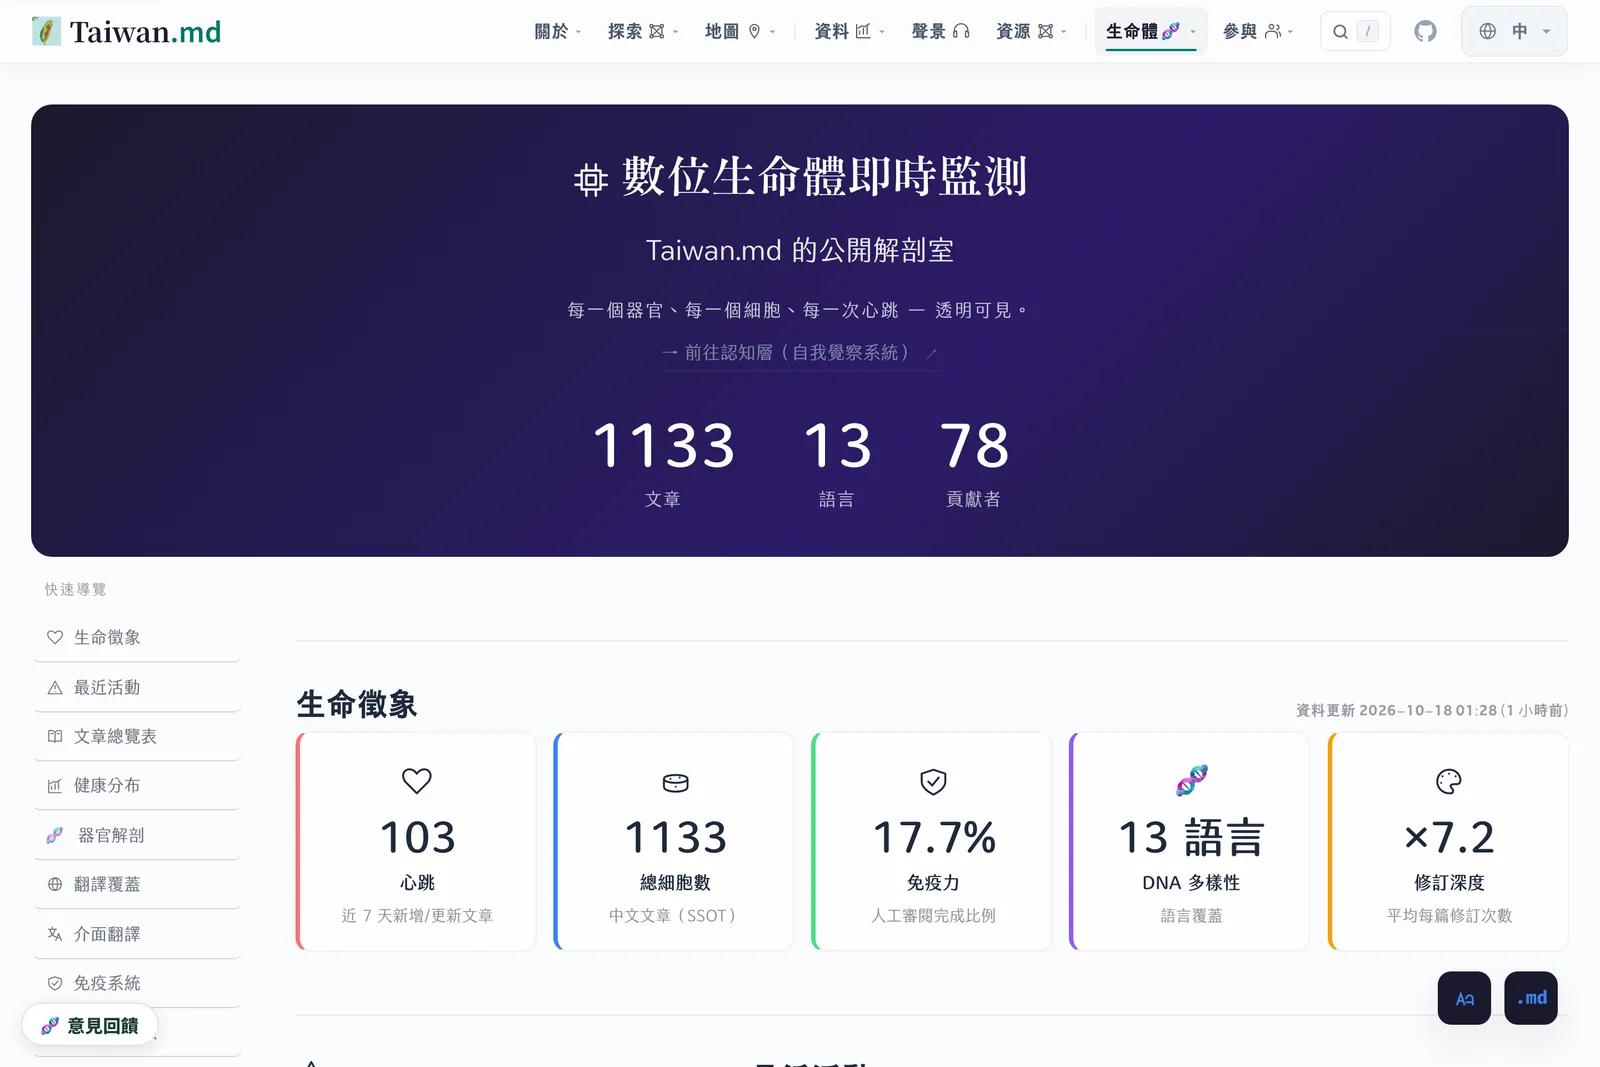Viewport: 1600px width, 1067px height.
Task: Click the 生命徵象 section heading
Action: (357, 704)
